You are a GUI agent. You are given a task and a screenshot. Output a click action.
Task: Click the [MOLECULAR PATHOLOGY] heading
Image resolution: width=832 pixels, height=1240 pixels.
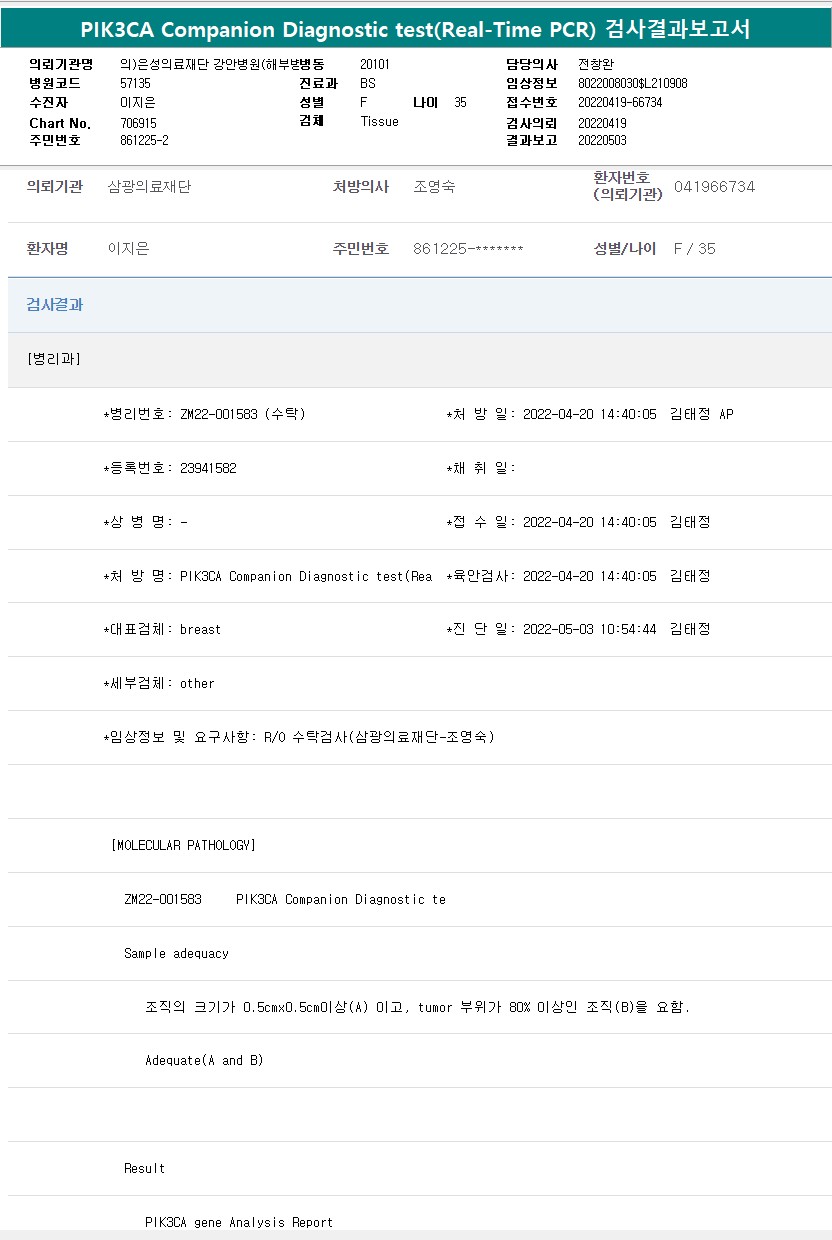[x=184, y=845]
